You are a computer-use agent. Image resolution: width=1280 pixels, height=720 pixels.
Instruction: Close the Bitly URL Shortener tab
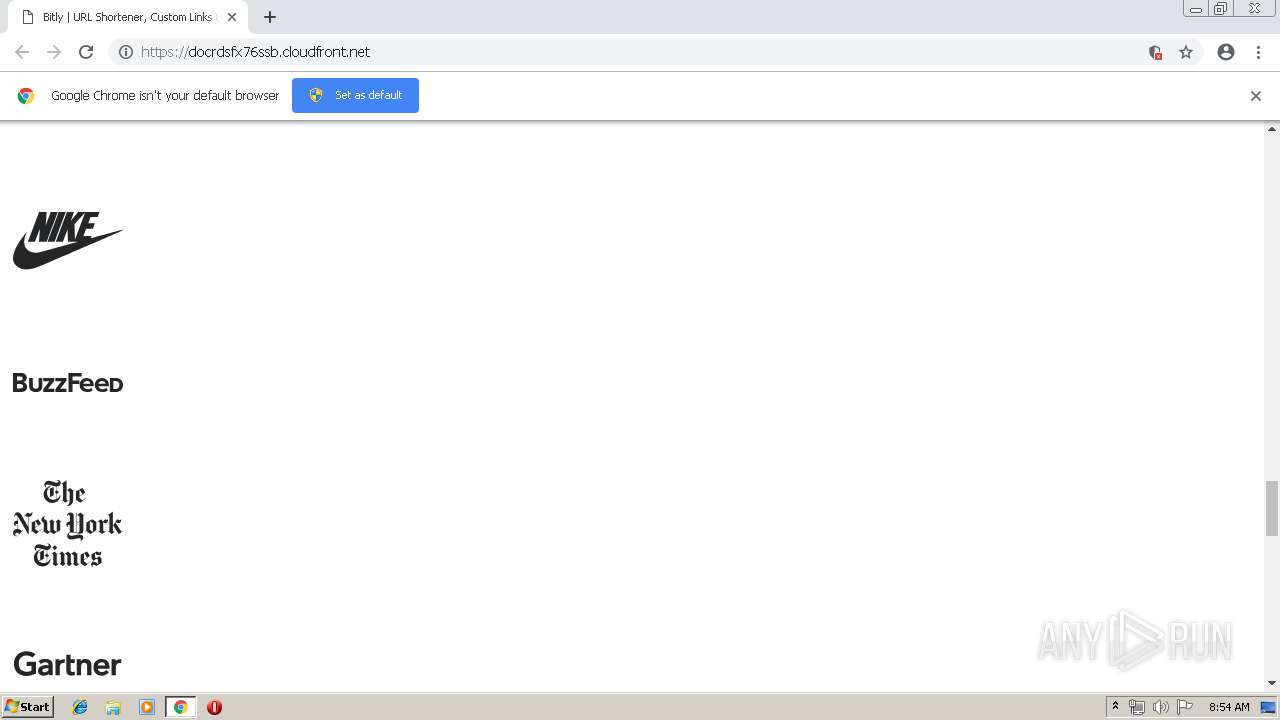pos(232,17)
